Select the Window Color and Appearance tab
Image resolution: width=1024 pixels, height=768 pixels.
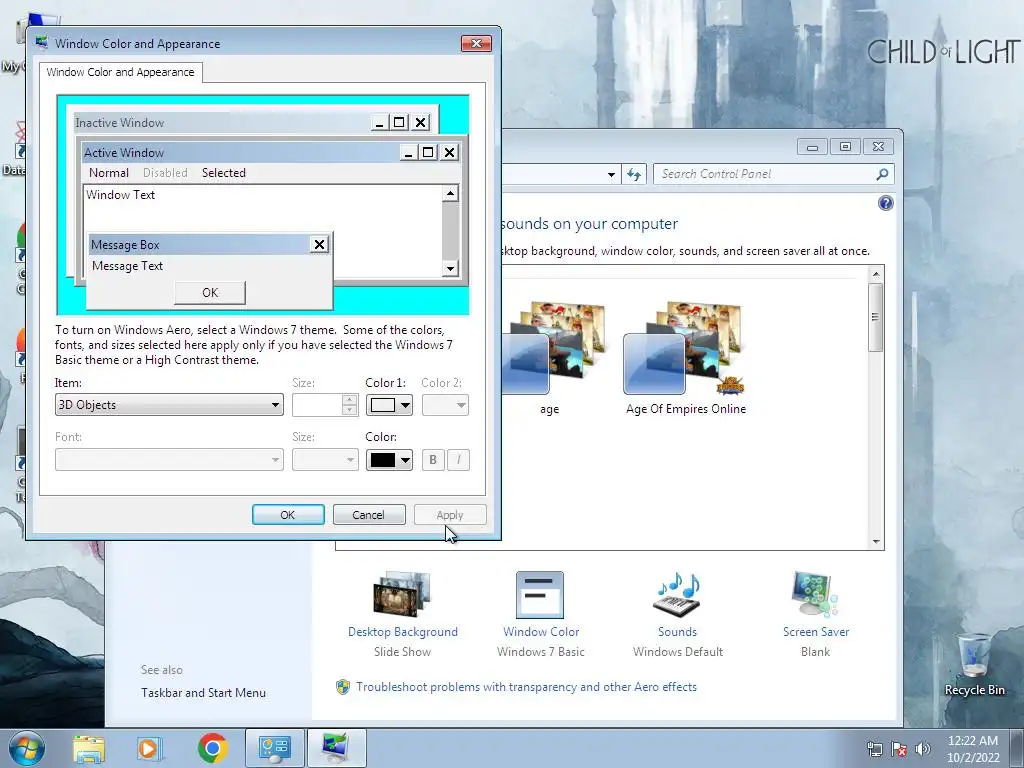[x=120, y=72]
